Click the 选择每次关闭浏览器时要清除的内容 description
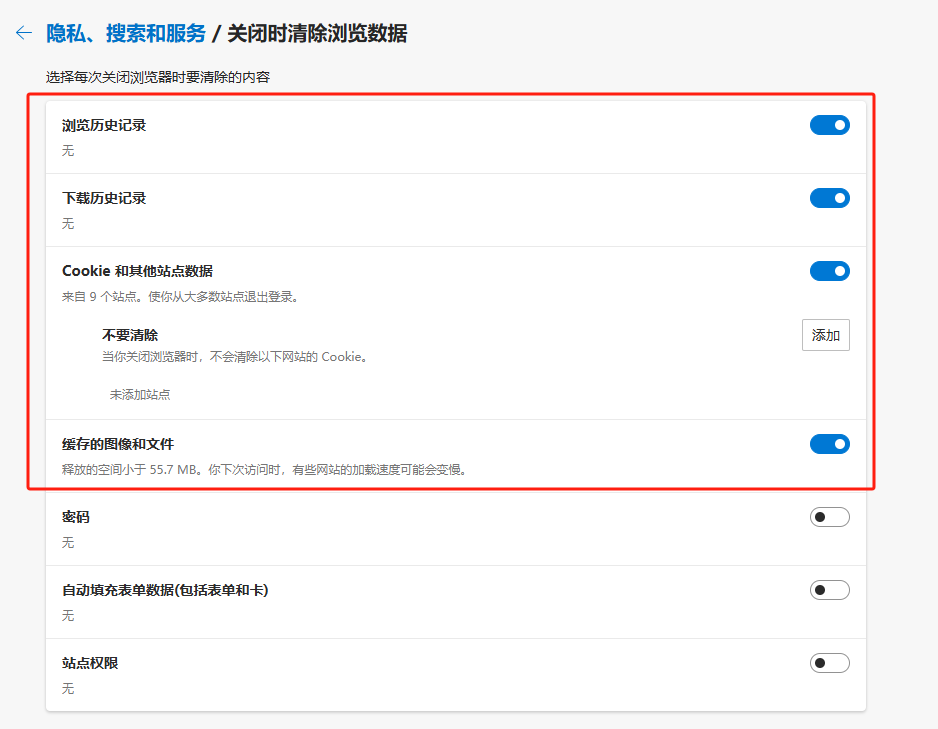The height and width of the screenshot is (729, 938). [158, 77]
